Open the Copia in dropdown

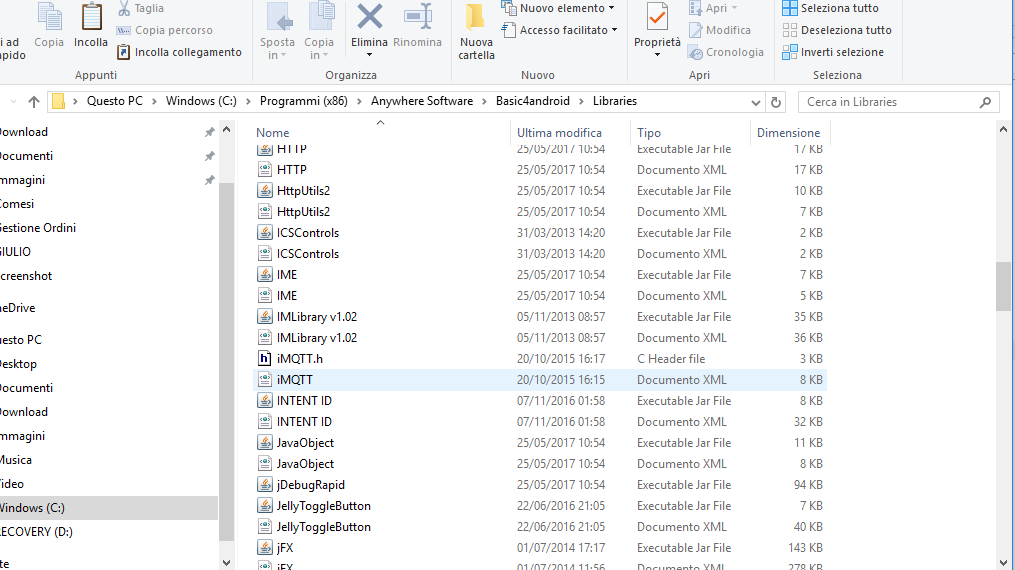pos(319,49)
